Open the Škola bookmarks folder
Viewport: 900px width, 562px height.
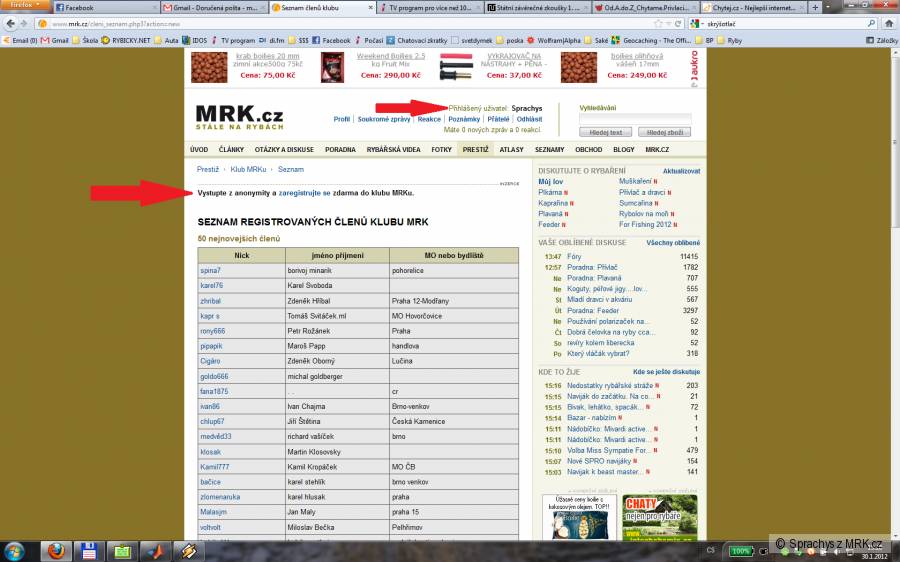point(85,40)
